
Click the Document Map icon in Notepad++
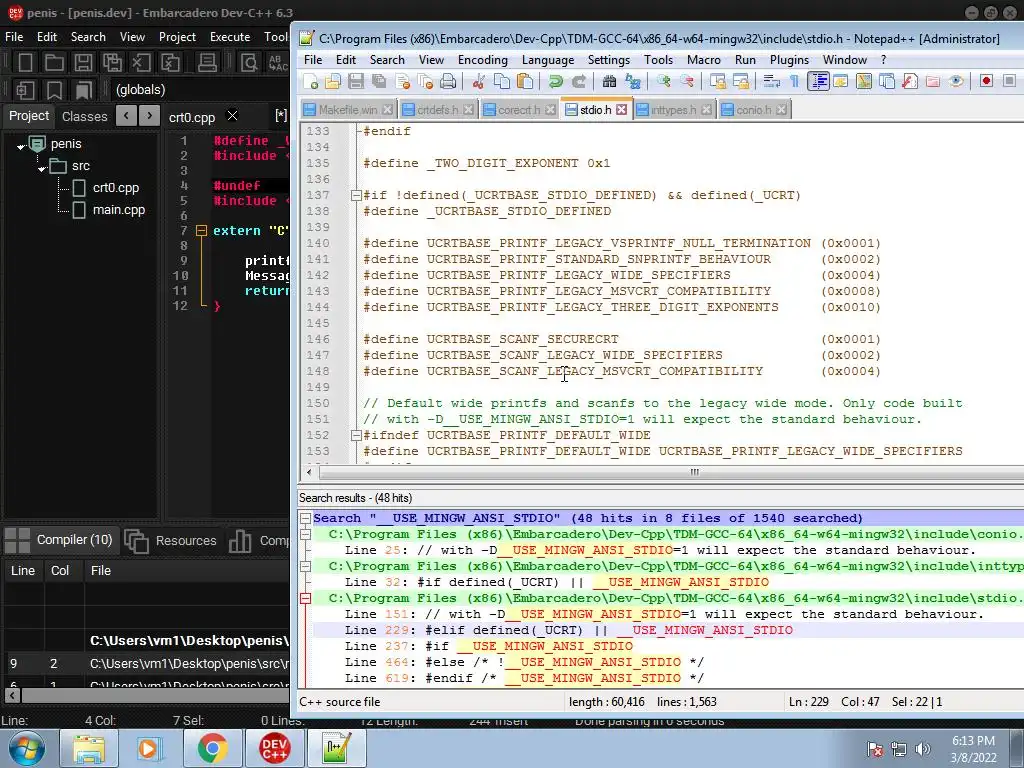tap(863, 82)
